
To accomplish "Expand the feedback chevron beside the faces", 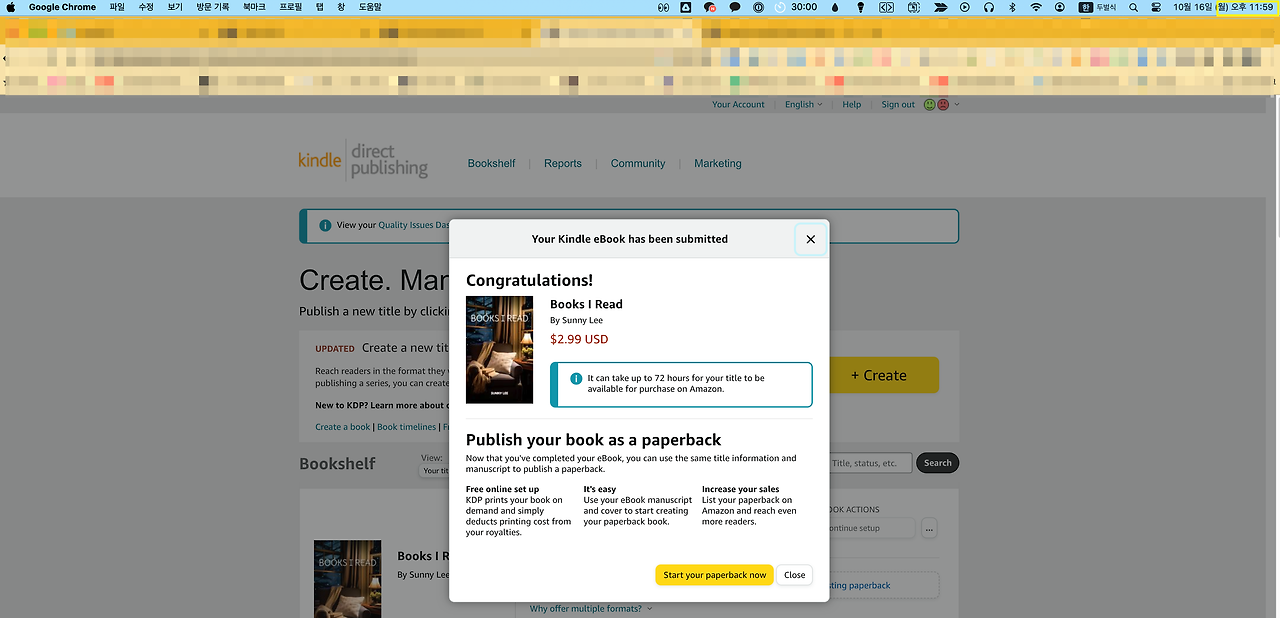I will 957,104.
